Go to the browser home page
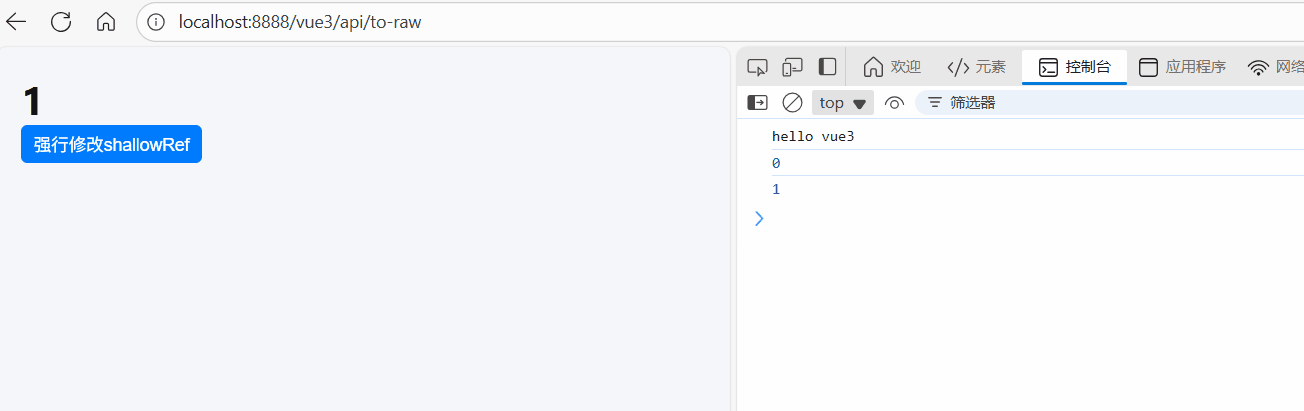The image size is (1304, 411). pos(105,22)
